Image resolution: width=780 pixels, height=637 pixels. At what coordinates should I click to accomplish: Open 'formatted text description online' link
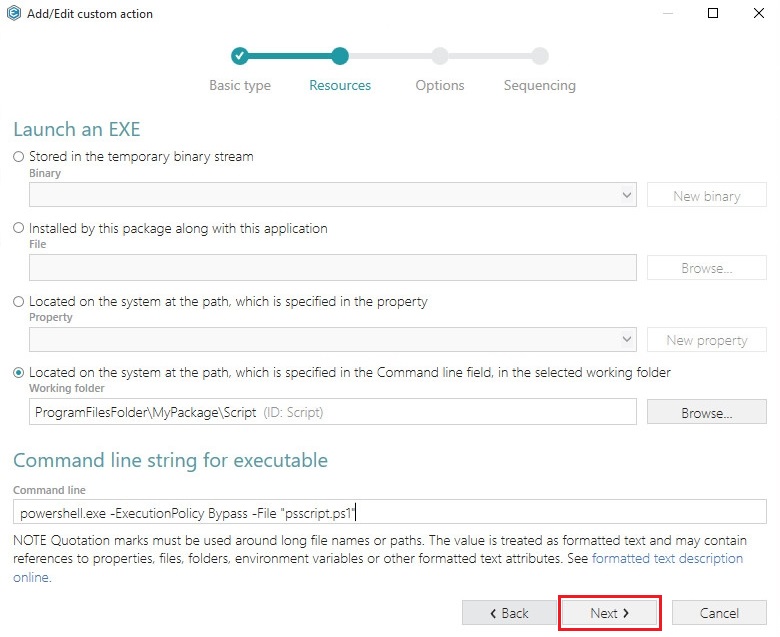(667, 558)
